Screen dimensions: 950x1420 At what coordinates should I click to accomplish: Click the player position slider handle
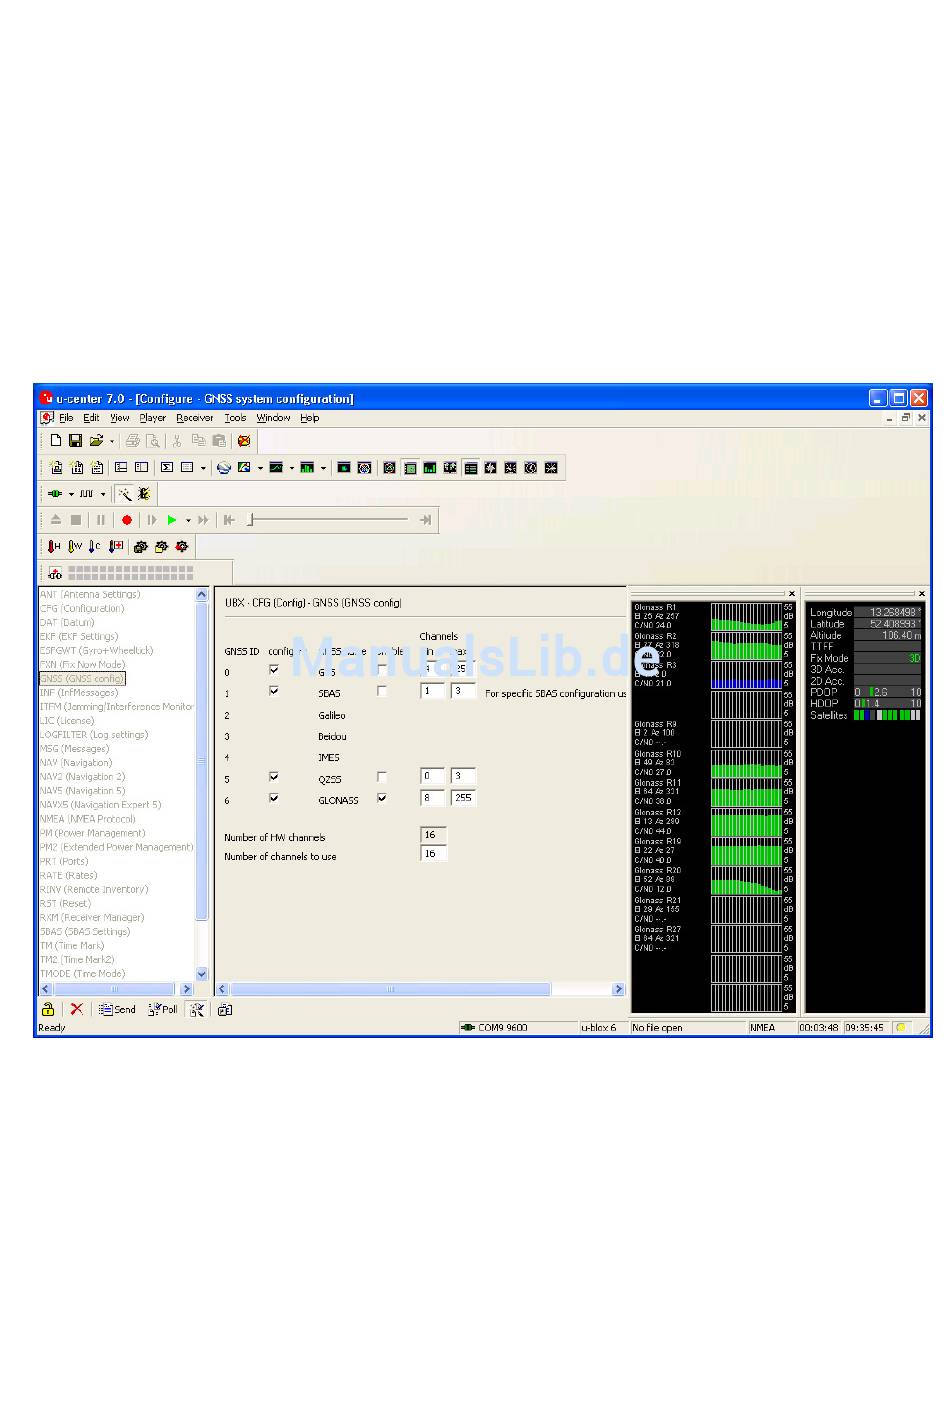[x=251, y=520]
